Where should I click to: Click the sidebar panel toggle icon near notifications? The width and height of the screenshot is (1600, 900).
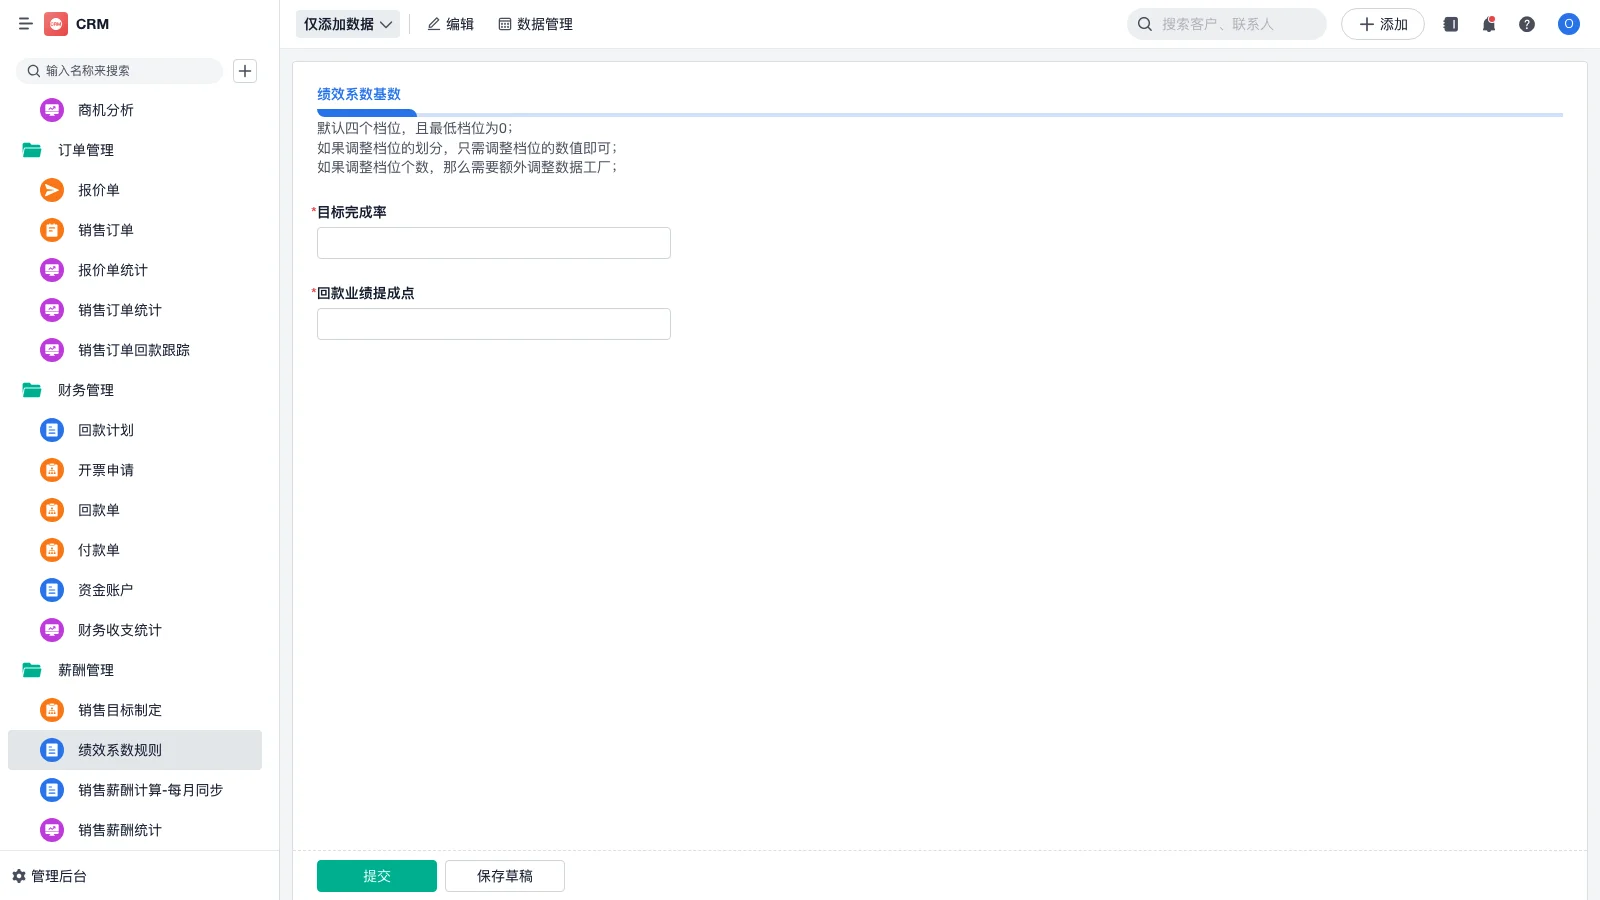tap(1449, 24)
